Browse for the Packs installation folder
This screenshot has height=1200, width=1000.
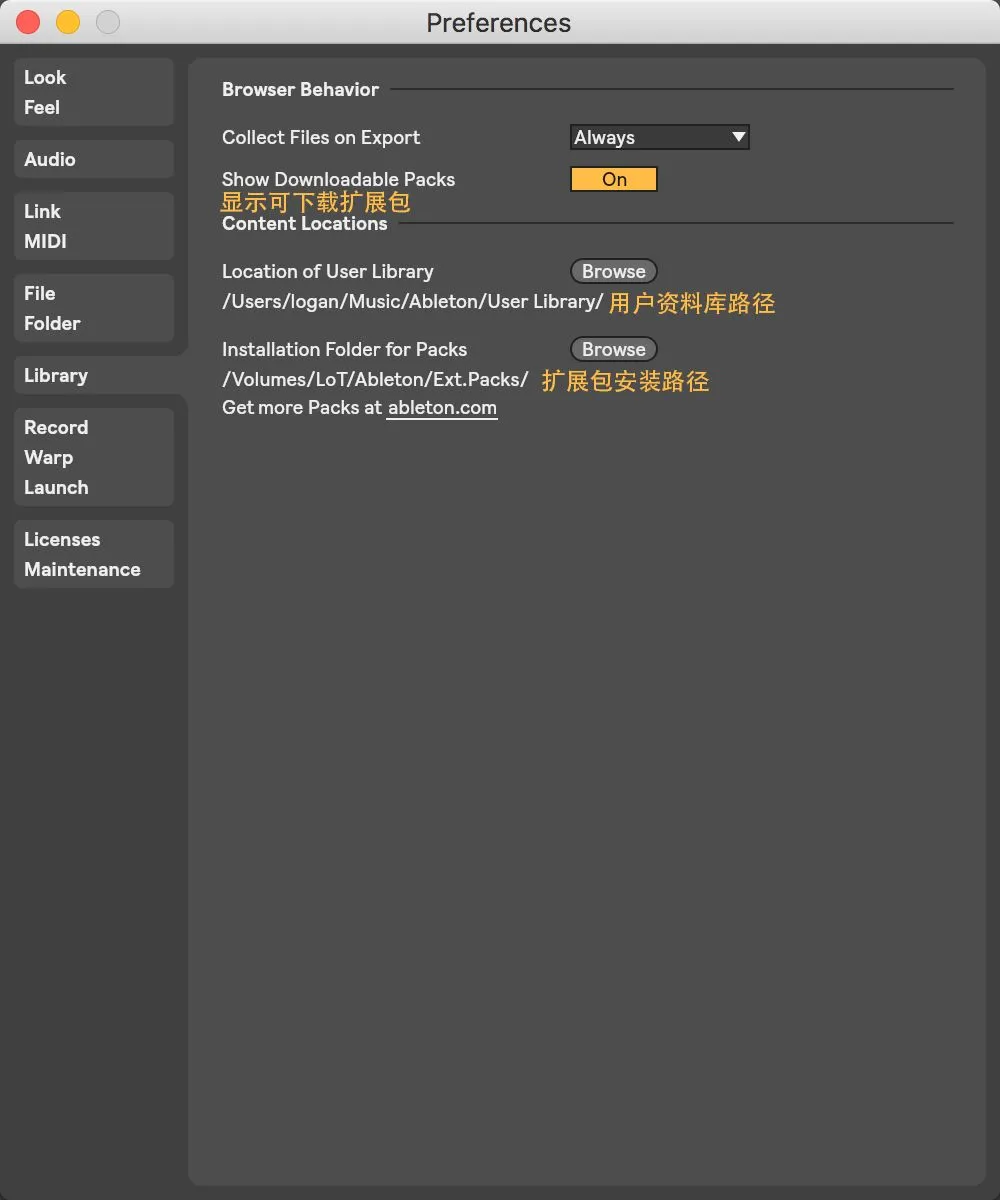(x=613, y=349)
